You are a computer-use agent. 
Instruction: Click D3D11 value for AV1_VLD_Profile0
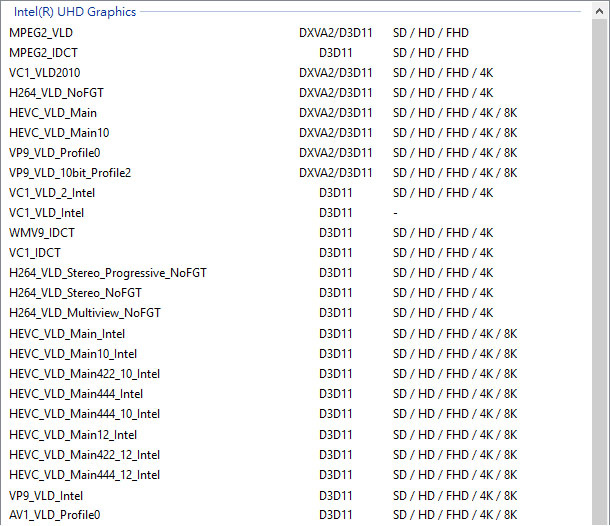pos(335,515)
